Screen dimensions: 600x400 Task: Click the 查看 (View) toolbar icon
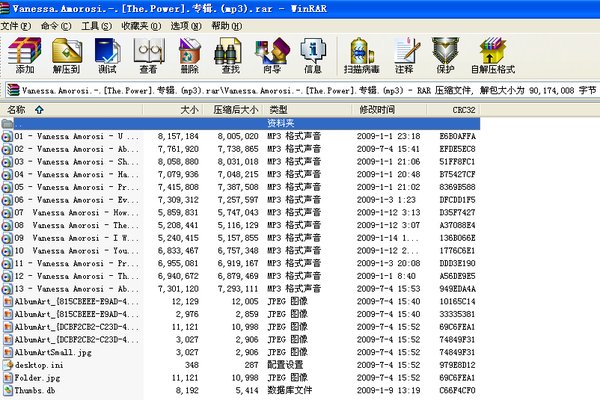148,56
